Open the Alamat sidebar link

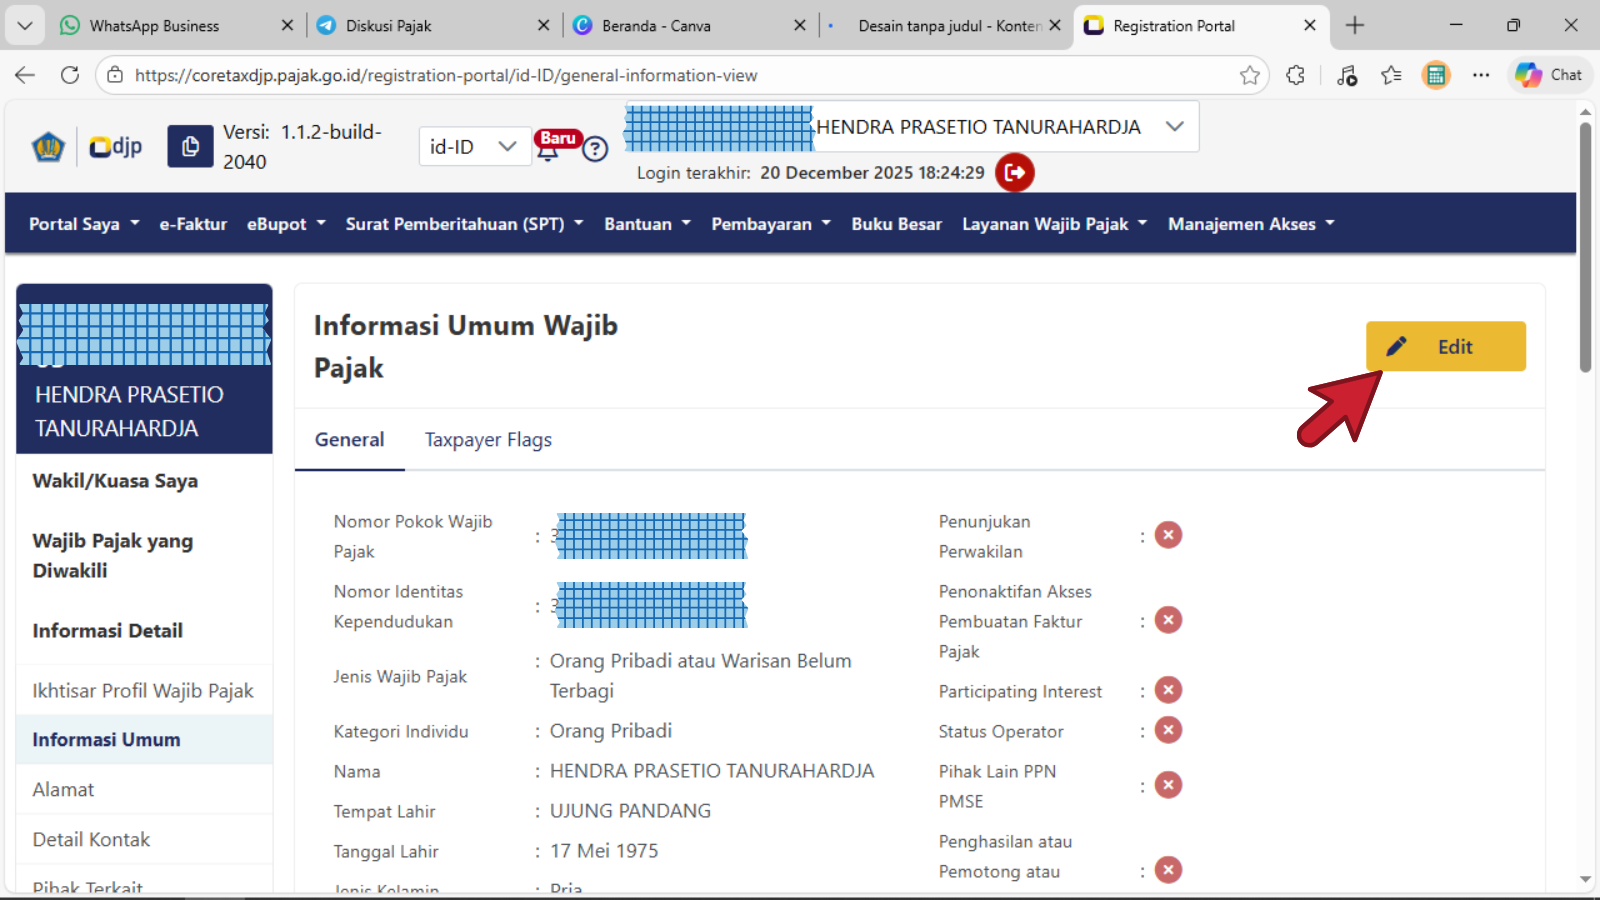pyautogui.click(x=63, y=789)
